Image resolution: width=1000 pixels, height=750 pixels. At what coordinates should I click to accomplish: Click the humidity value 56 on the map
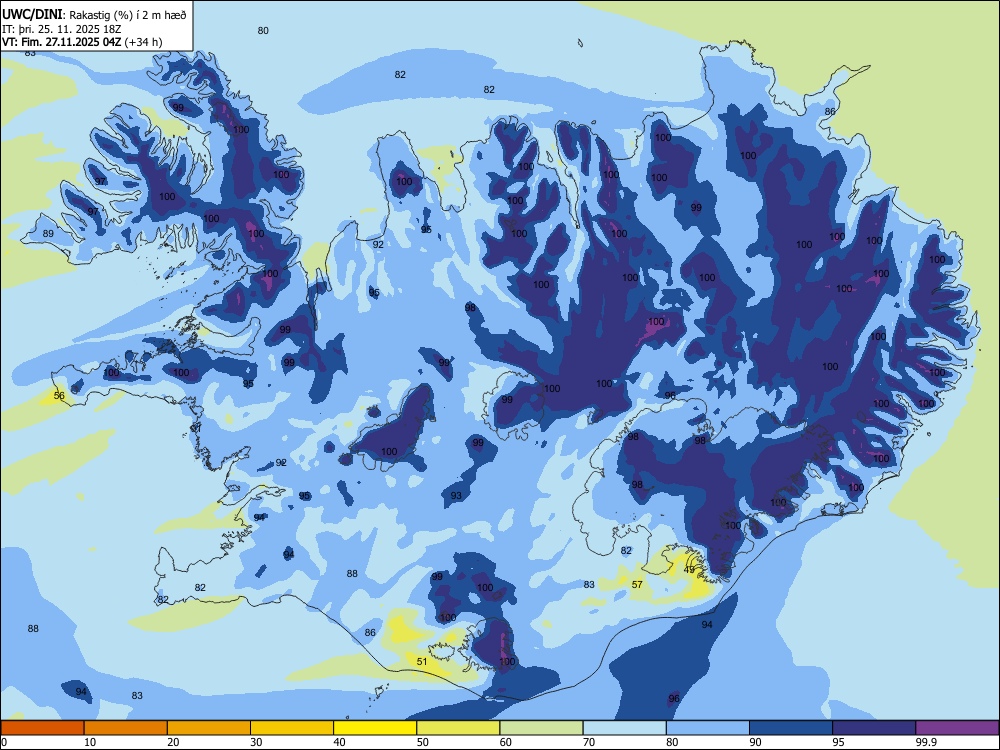[59, 395]
